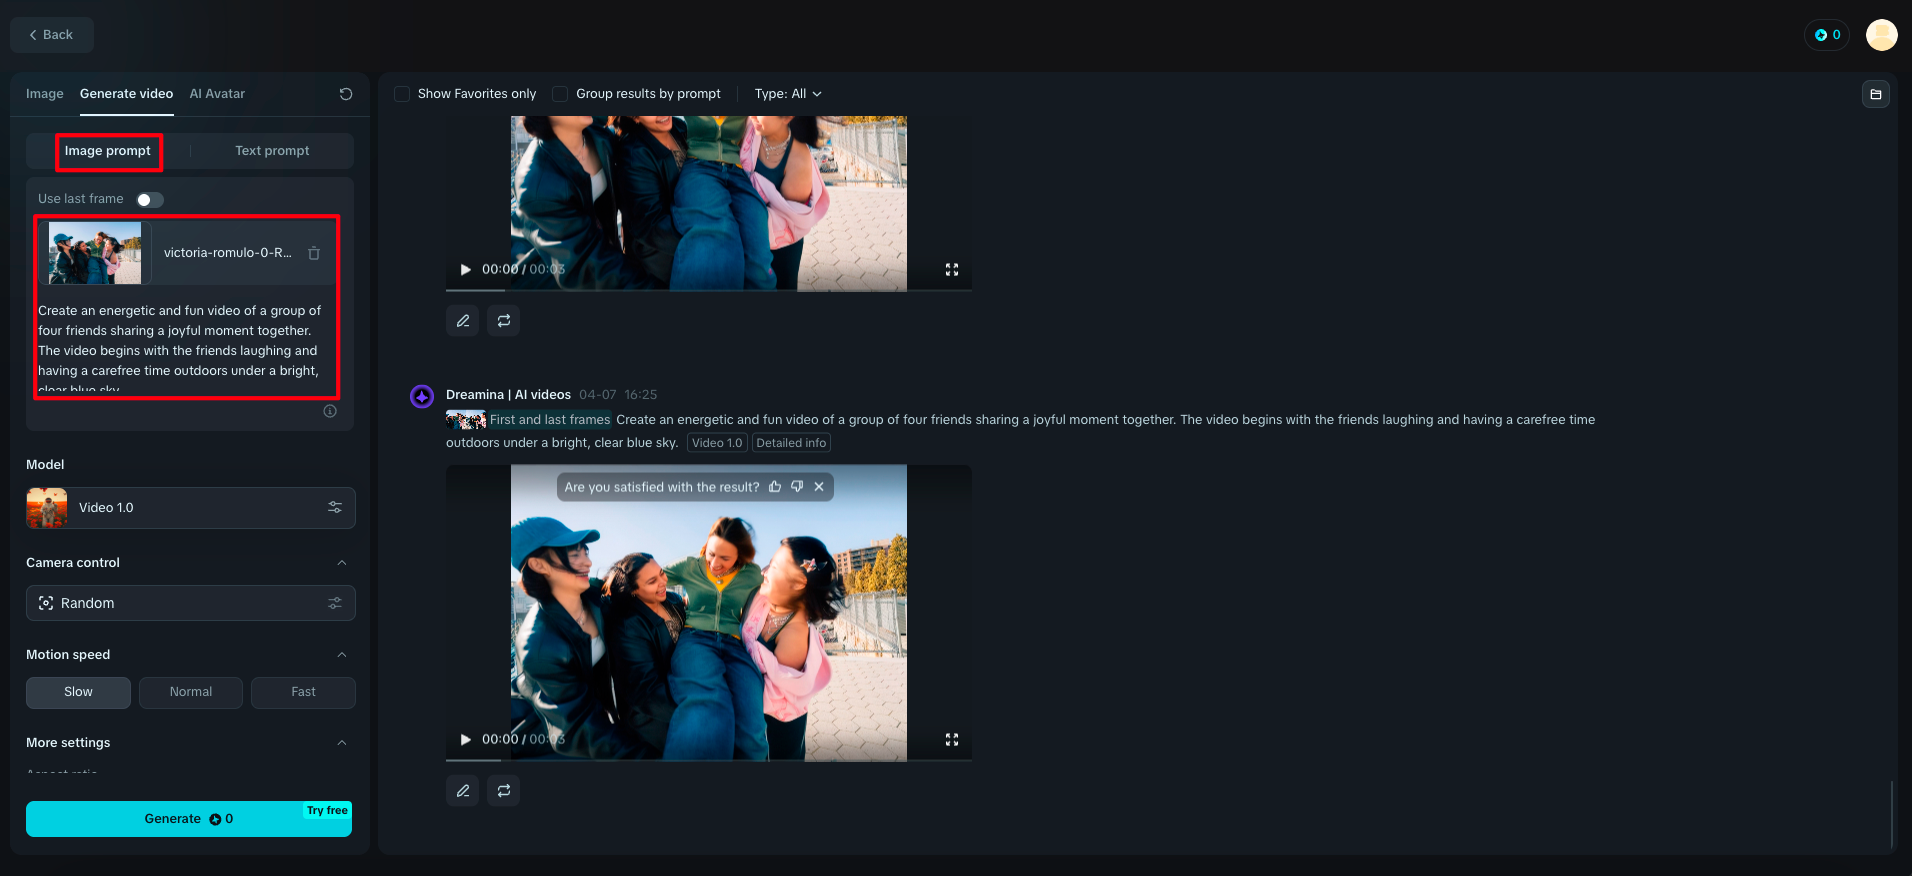Set motion speed to Slow
Image resolution: width=1912 pixels, height=876 pixels.
[x=78, y=692]
